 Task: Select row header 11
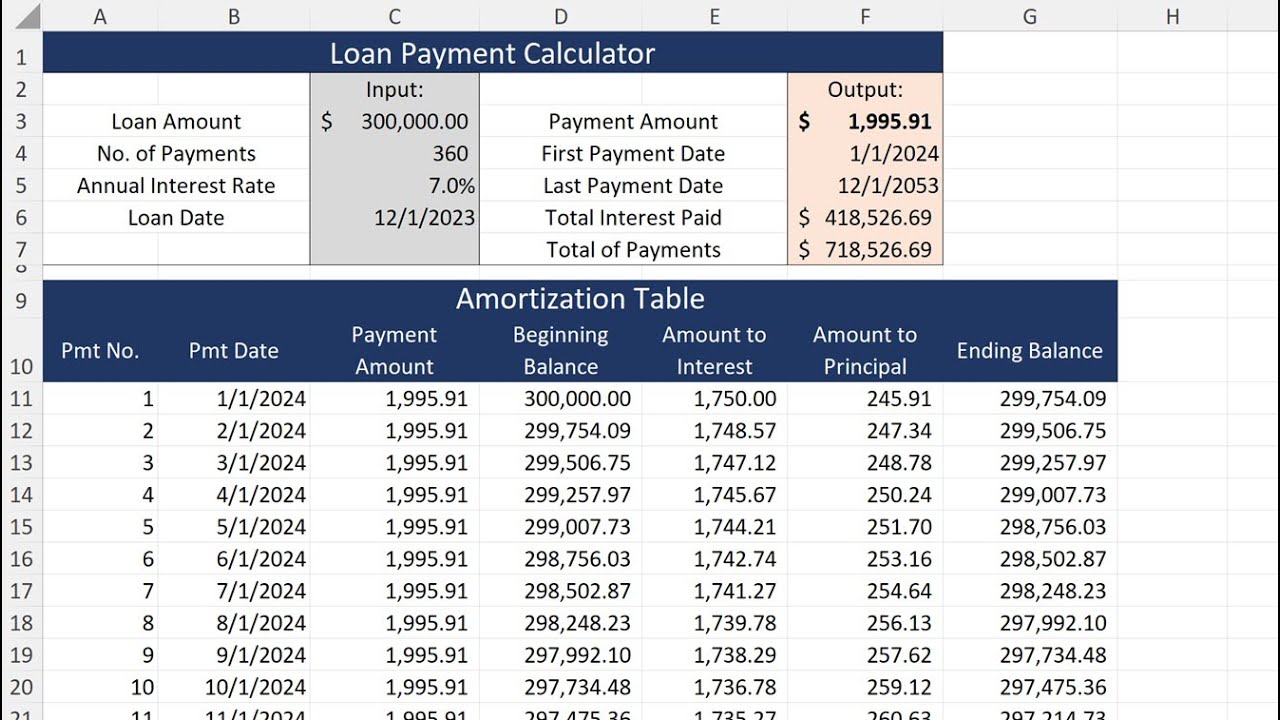(21, 399)
